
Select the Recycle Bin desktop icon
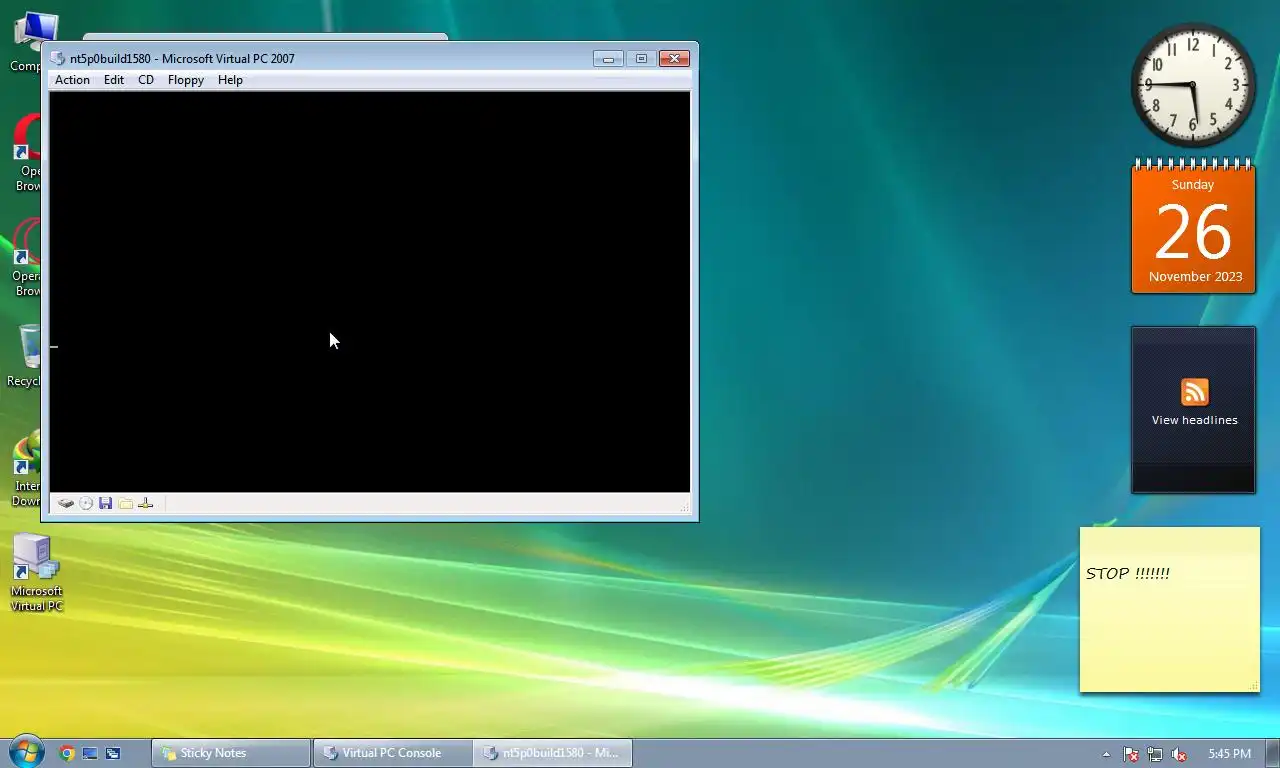tap(24, 355)
